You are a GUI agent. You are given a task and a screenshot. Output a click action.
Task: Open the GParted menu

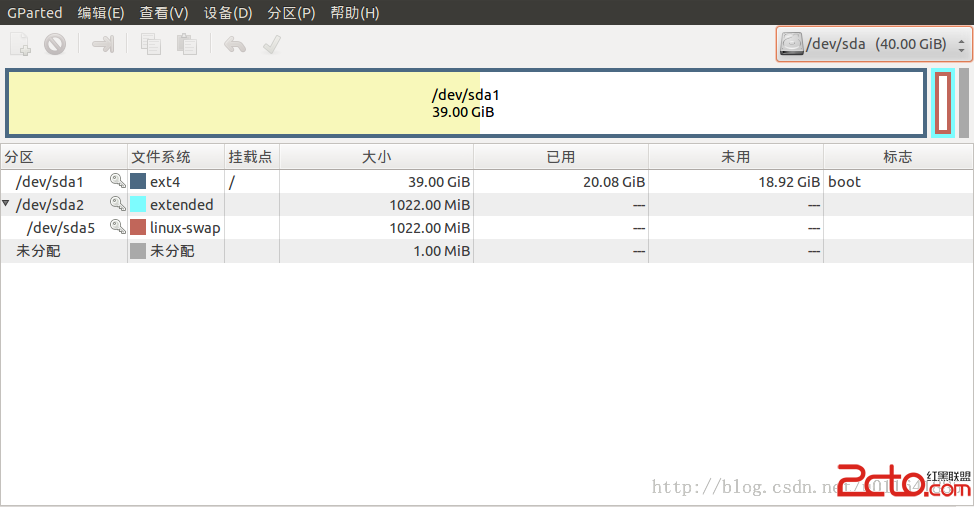(x=35, y=12)
